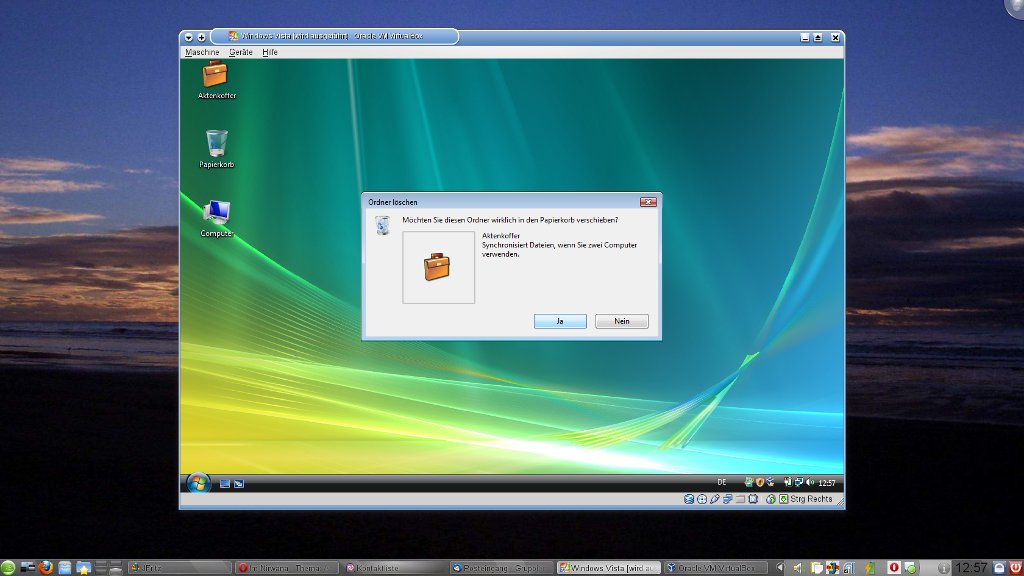
Task: Click the KDE tray volume speaker icon
Action: (x=798, y=568)
